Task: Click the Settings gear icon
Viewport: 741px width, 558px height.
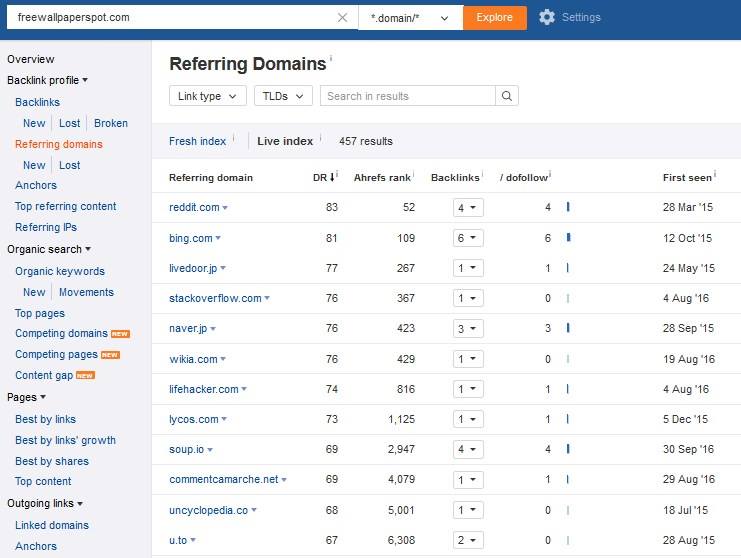Action: pos(547,17)
